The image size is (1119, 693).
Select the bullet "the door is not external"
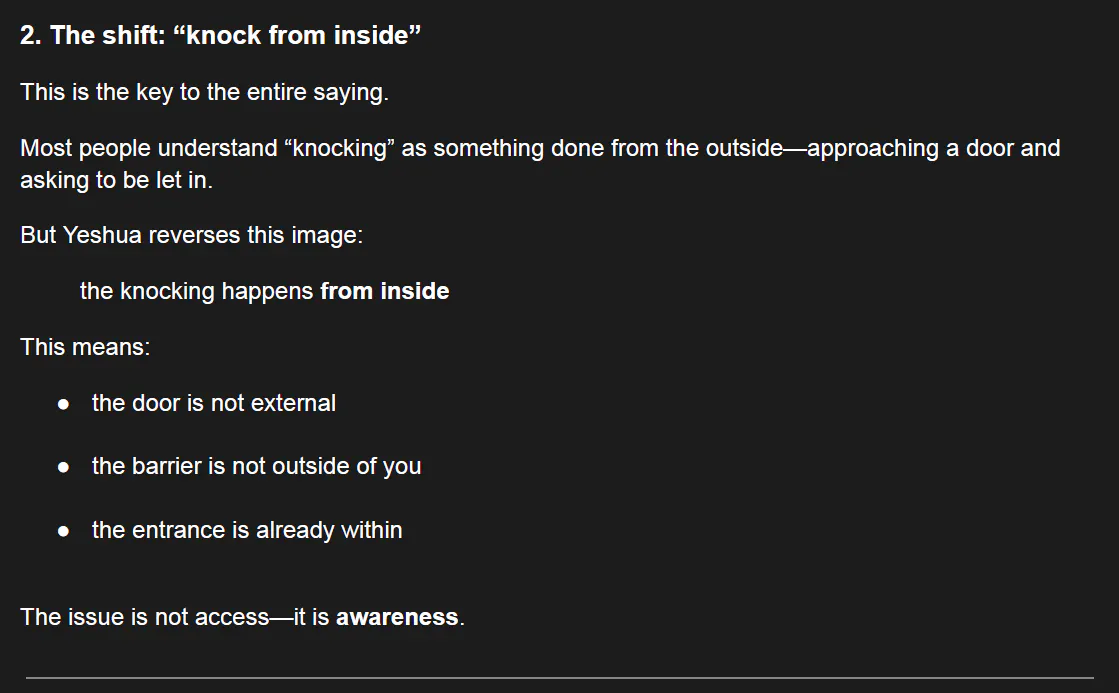[x=214, y=403]
